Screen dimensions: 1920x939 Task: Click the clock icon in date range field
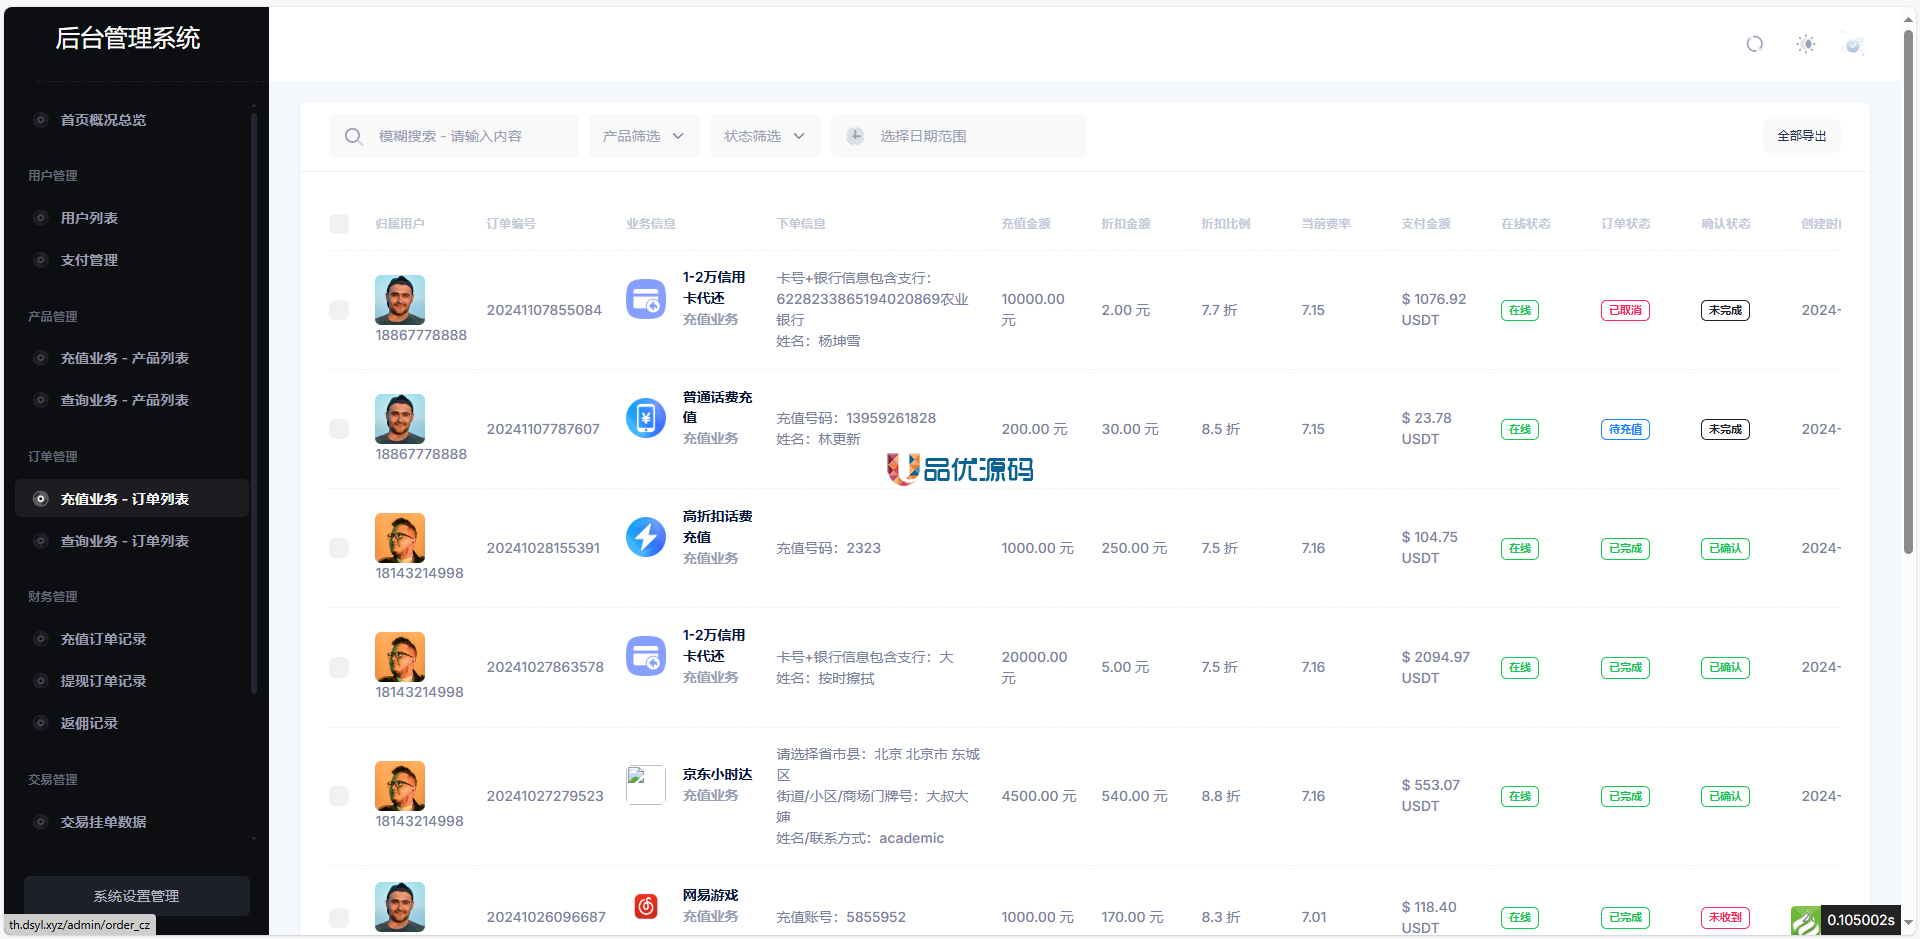tap(855, 136)
